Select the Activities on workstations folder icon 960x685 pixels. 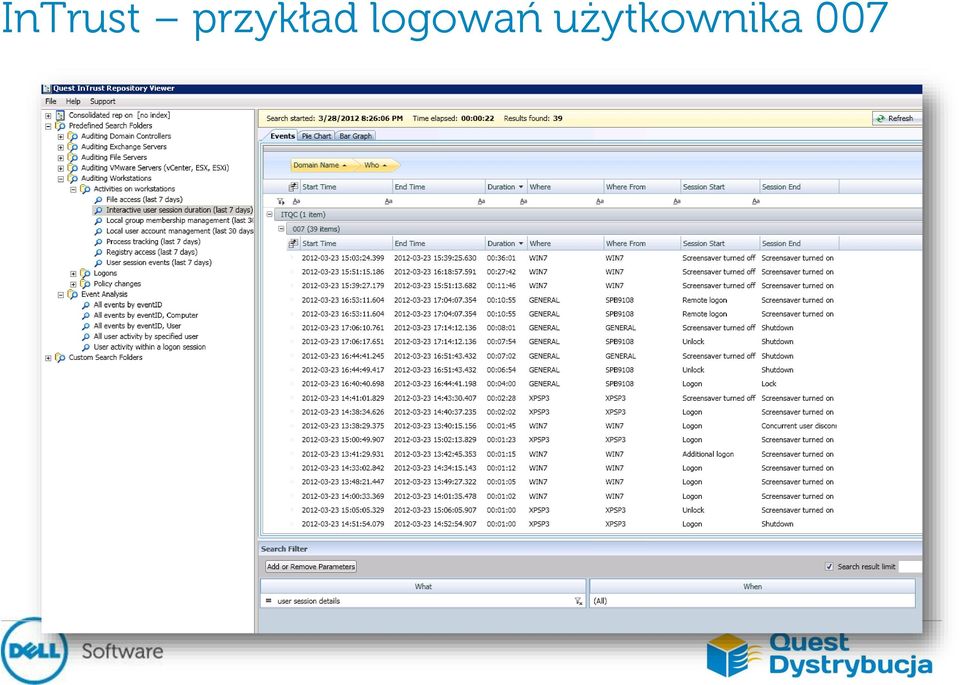[85, 189]
